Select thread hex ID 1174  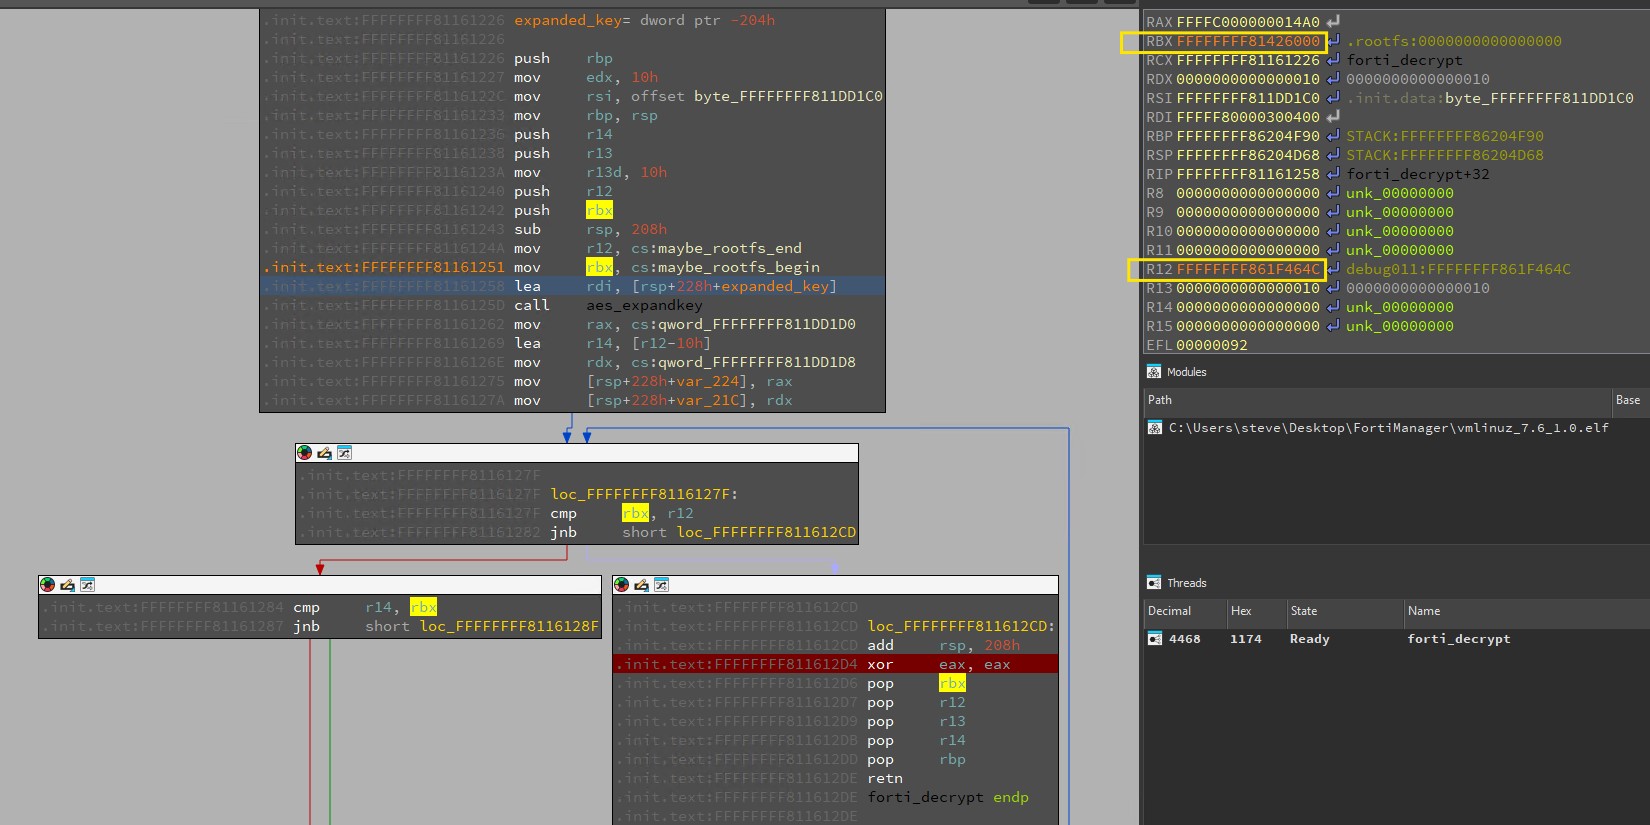[x=1246, y=639]
